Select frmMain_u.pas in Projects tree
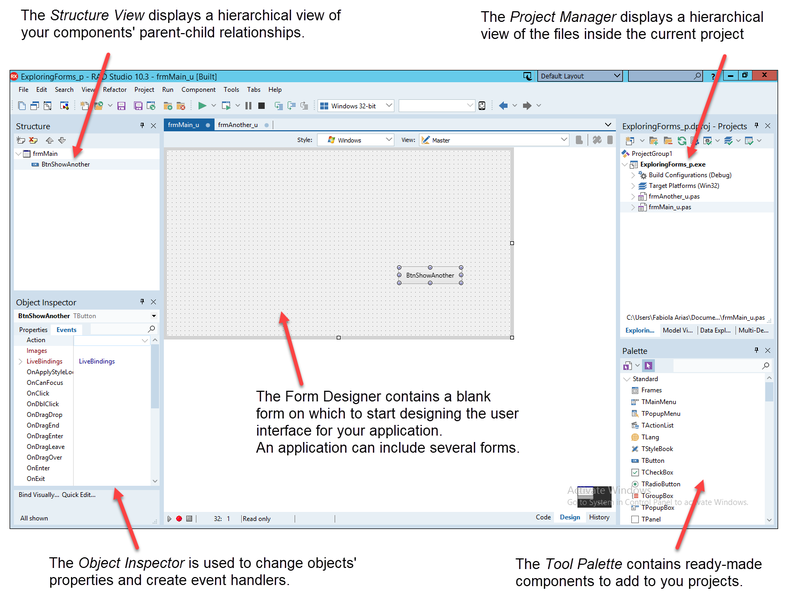Screen dimensions: 792x600 pyautogui.click(x=669, y=207)
